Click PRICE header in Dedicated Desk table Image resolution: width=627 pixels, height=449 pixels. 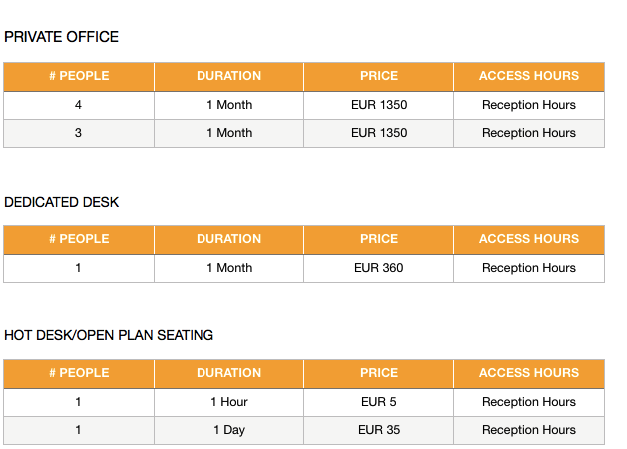click(379, 239)
